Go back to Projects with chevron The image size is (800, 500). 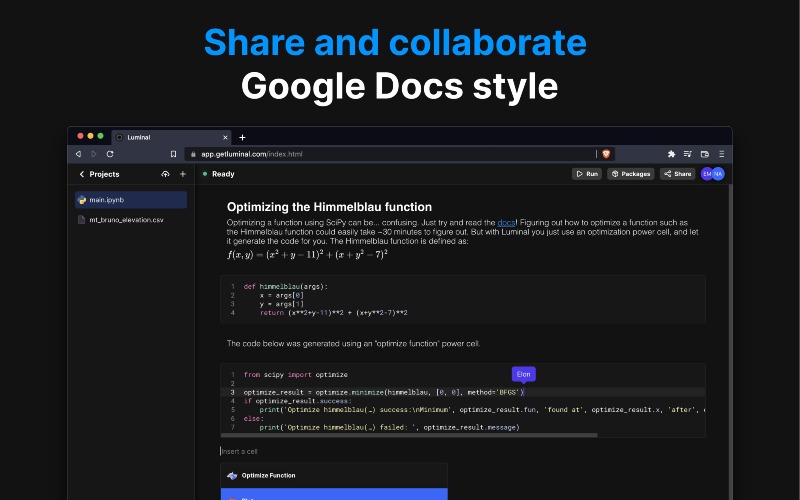click(x=82, y=174)
